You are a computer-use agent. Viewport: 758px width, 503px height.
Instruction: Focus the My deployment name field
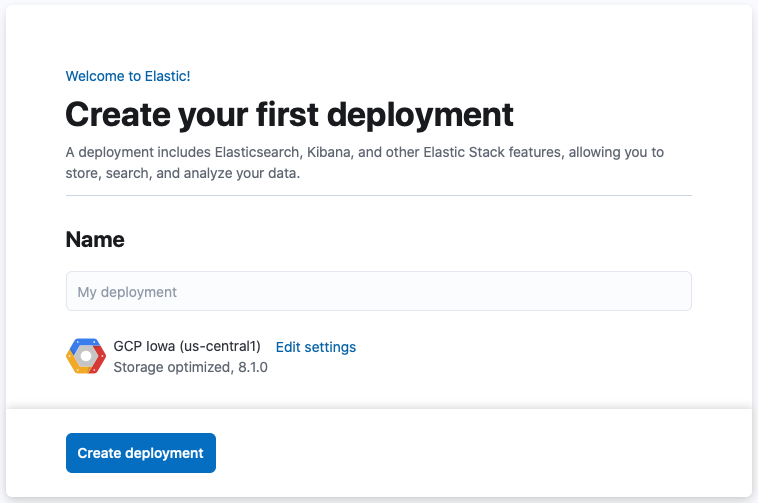coord(378,292)
